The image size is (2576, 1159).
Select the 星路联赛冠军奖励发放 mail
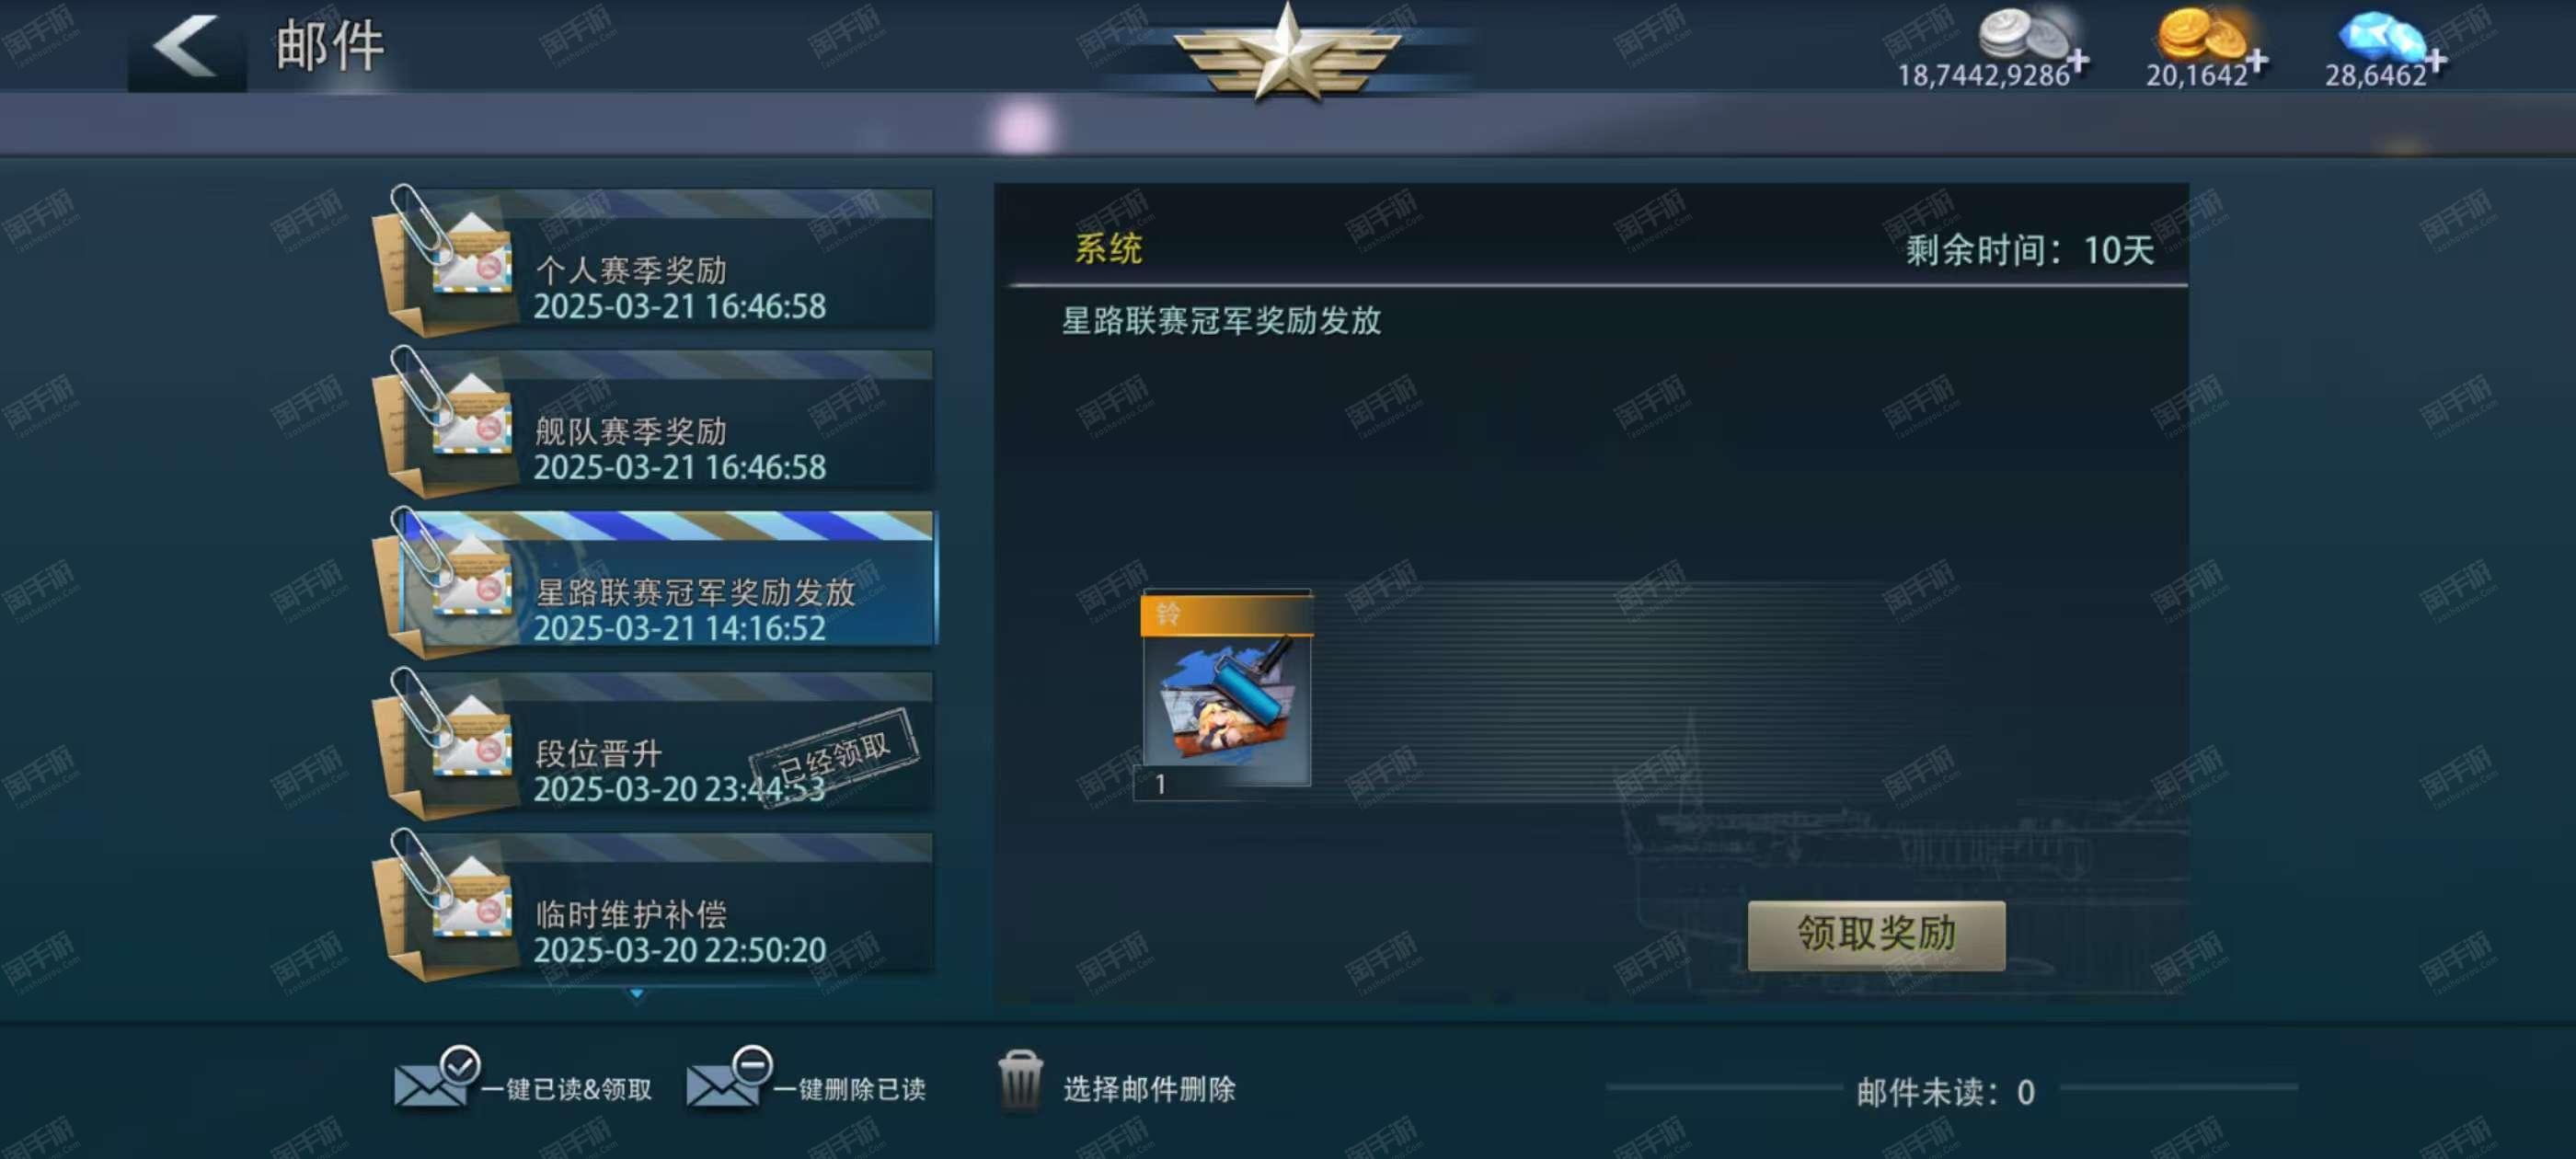tap(655, 583)
